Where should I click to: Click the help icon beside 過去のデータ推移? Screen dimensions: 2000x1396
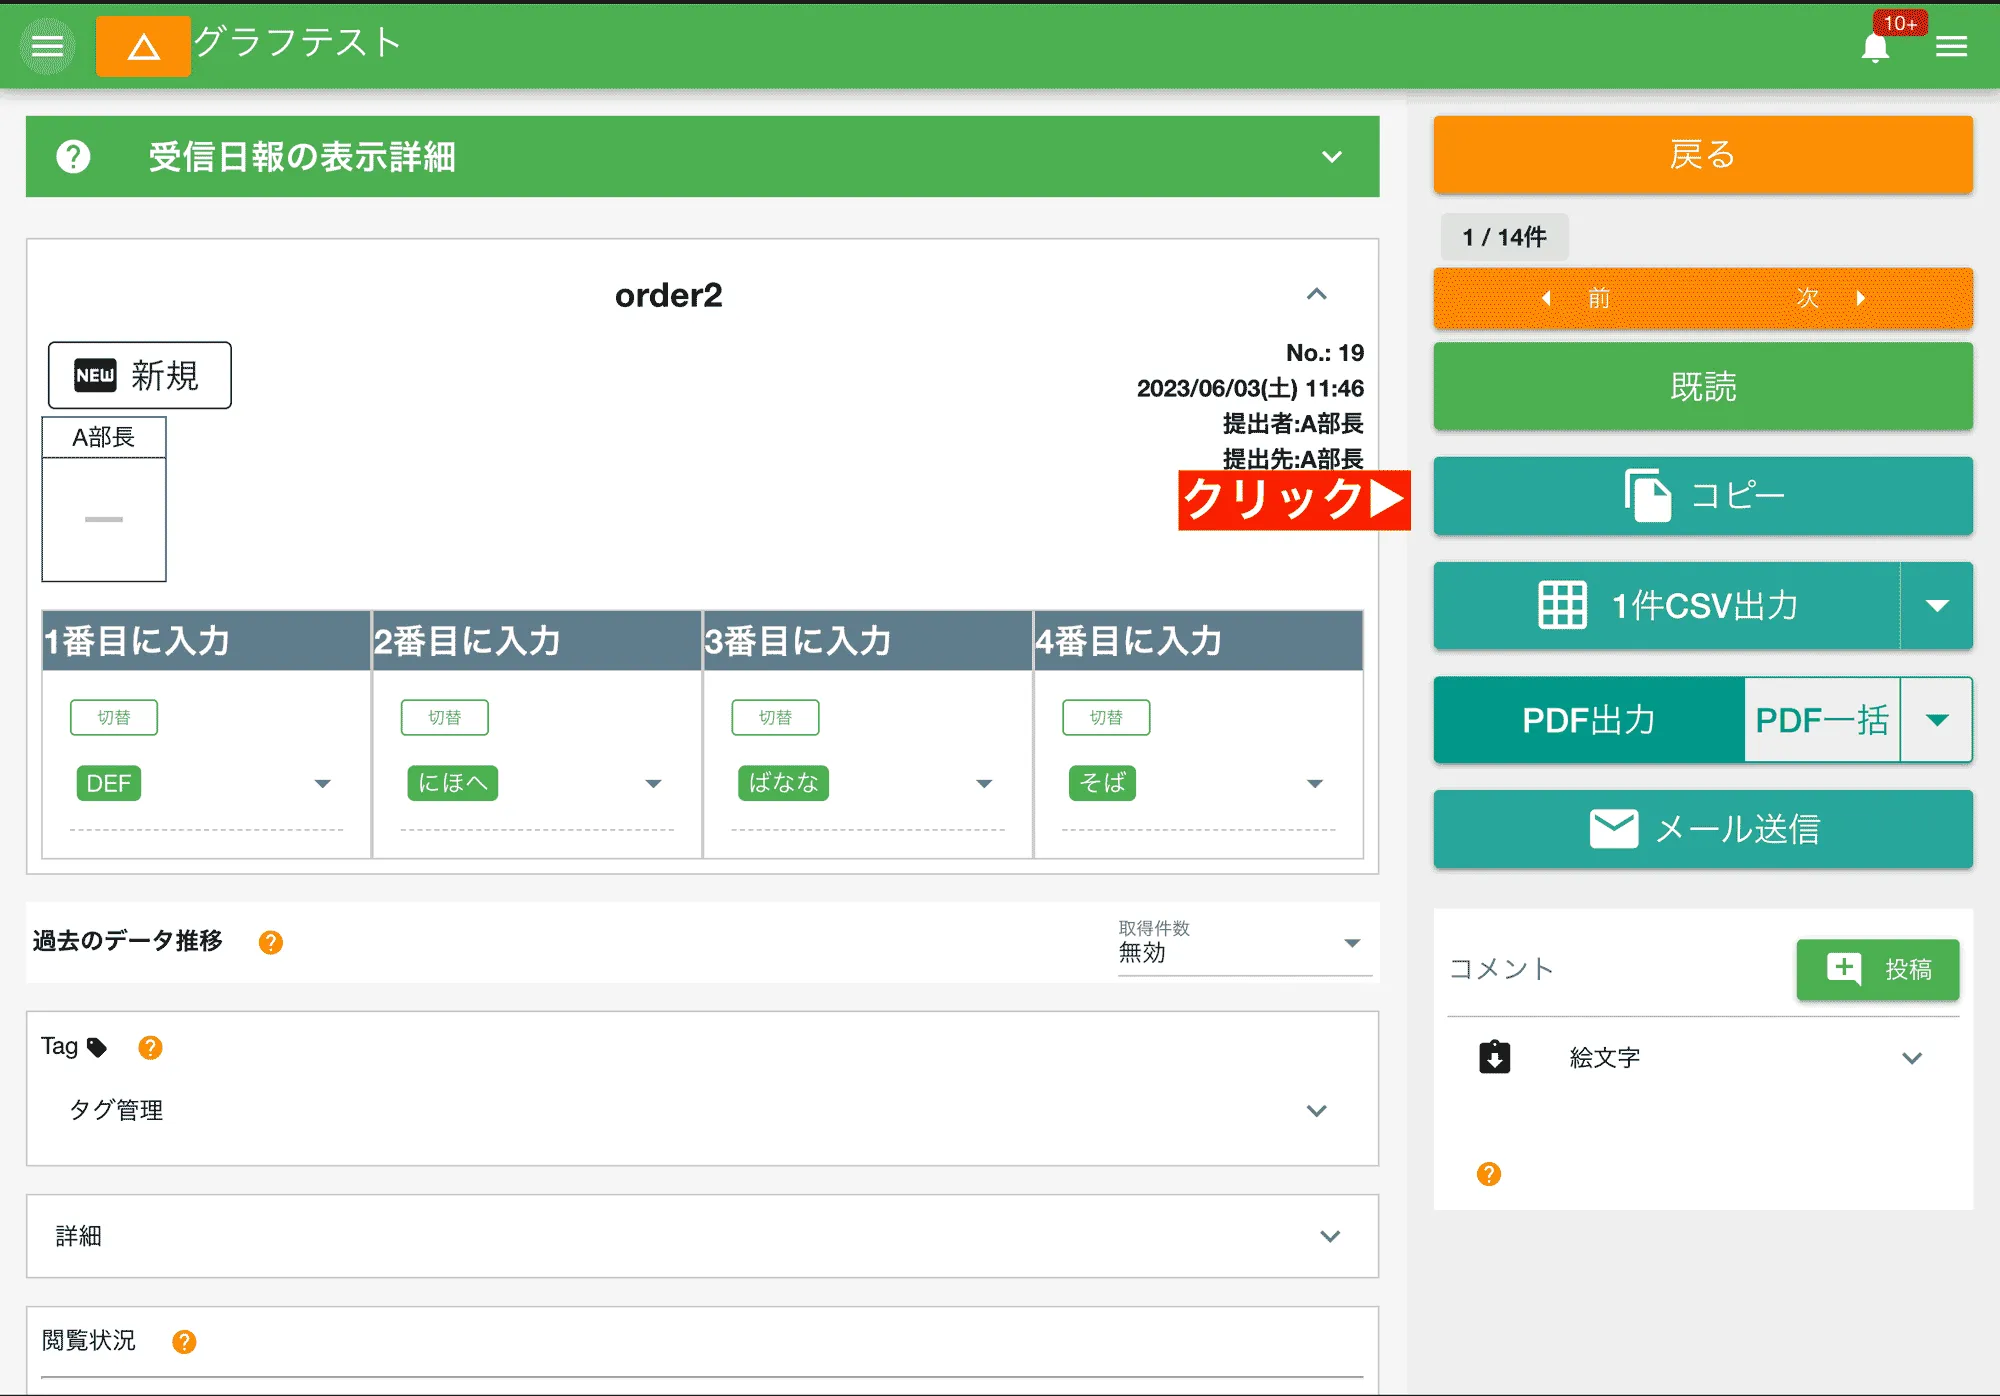(268, 941)
